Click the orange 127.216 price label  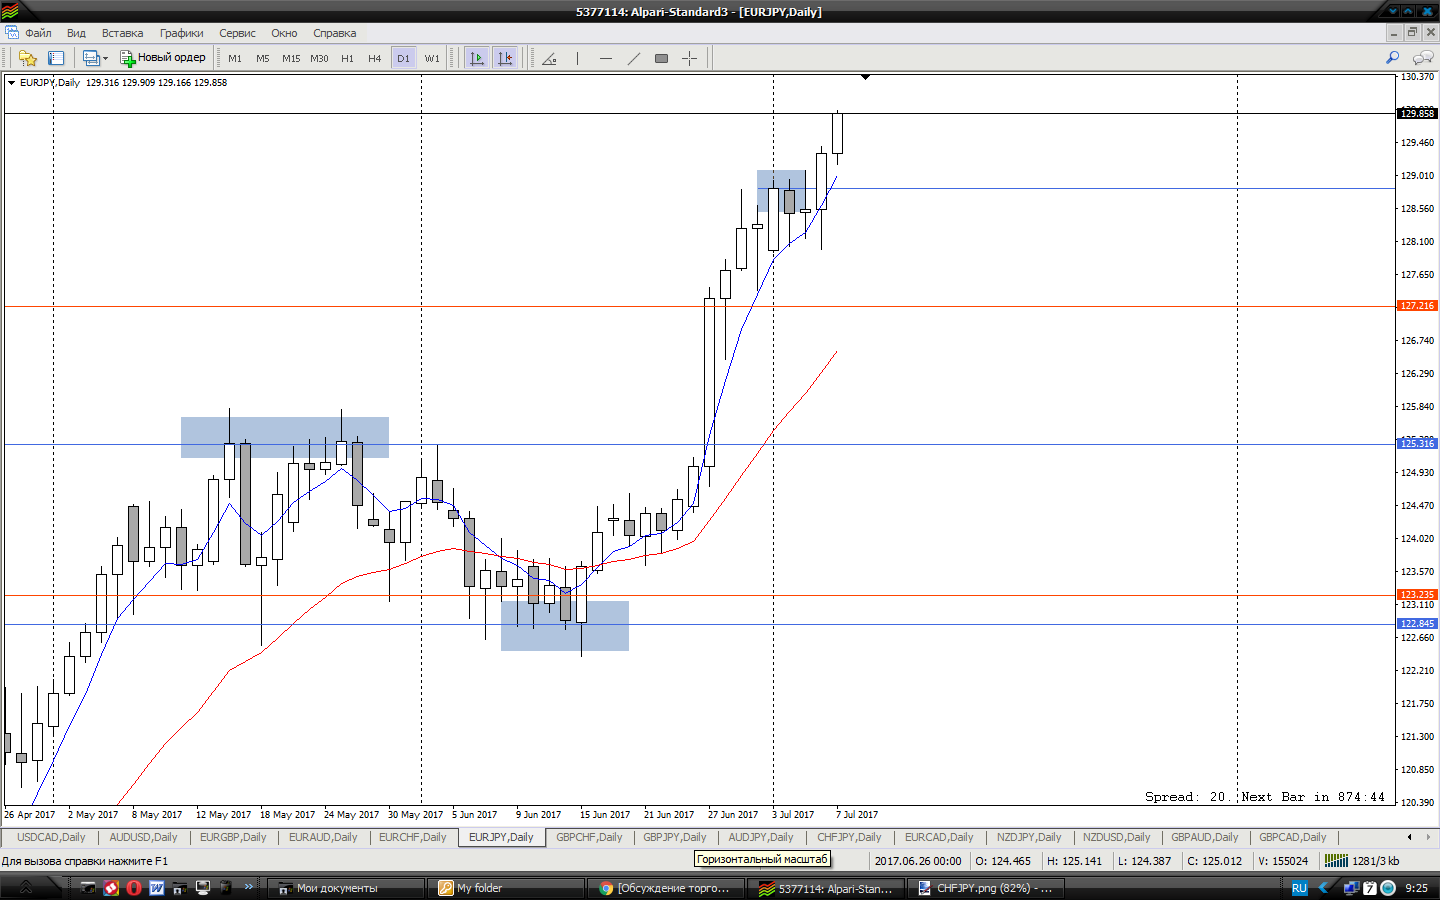pyautogui.click(x=1417, y=306)
